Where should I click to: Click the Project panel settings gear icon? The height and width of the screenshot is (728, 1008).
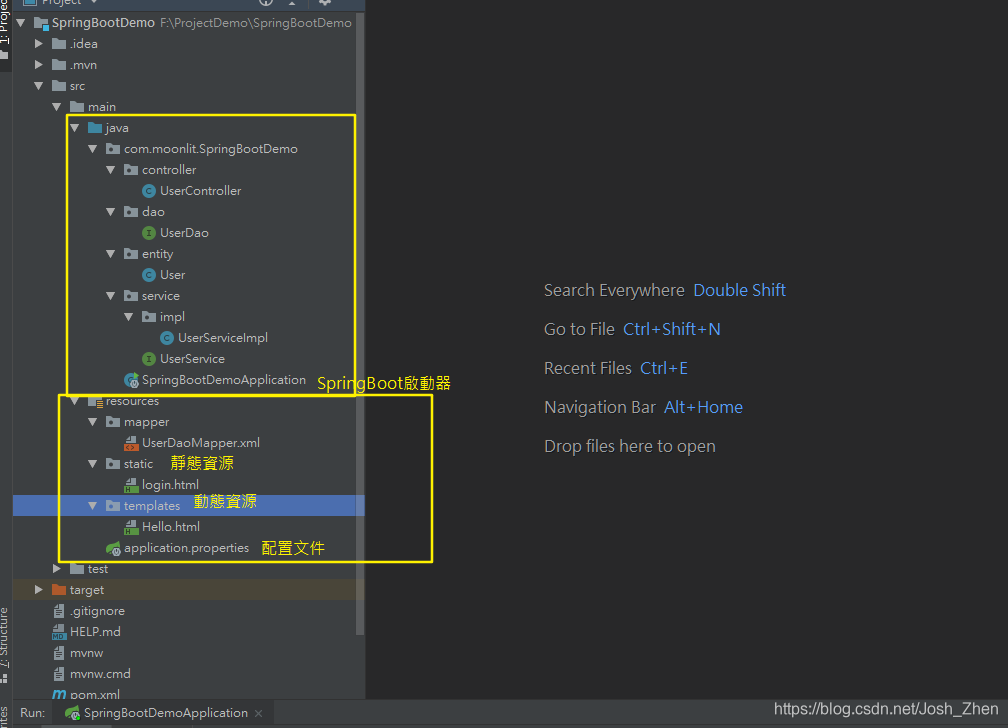325,3
